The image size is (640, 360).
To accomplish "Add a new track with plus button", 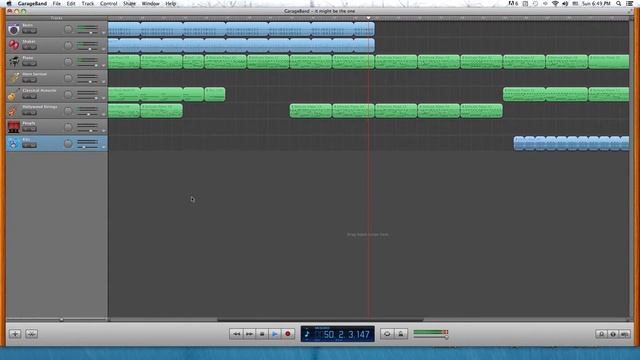I will click(x=15, y=334).
